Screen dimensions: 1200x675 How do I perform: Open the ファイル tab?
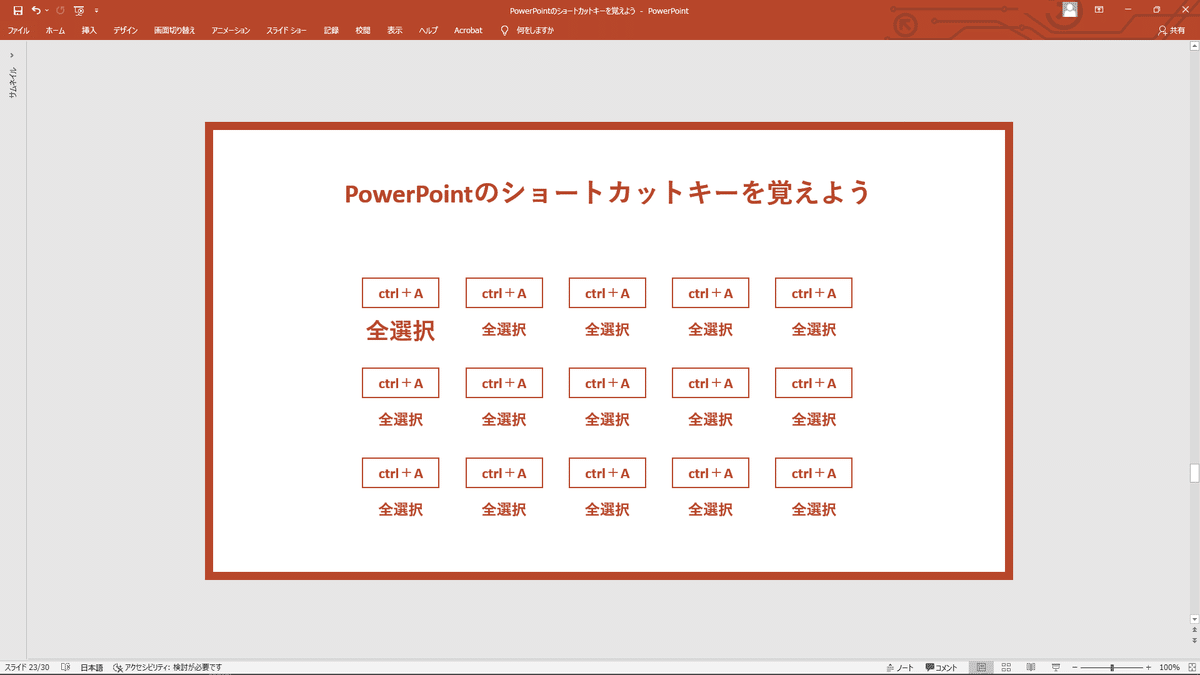(18, 30)
